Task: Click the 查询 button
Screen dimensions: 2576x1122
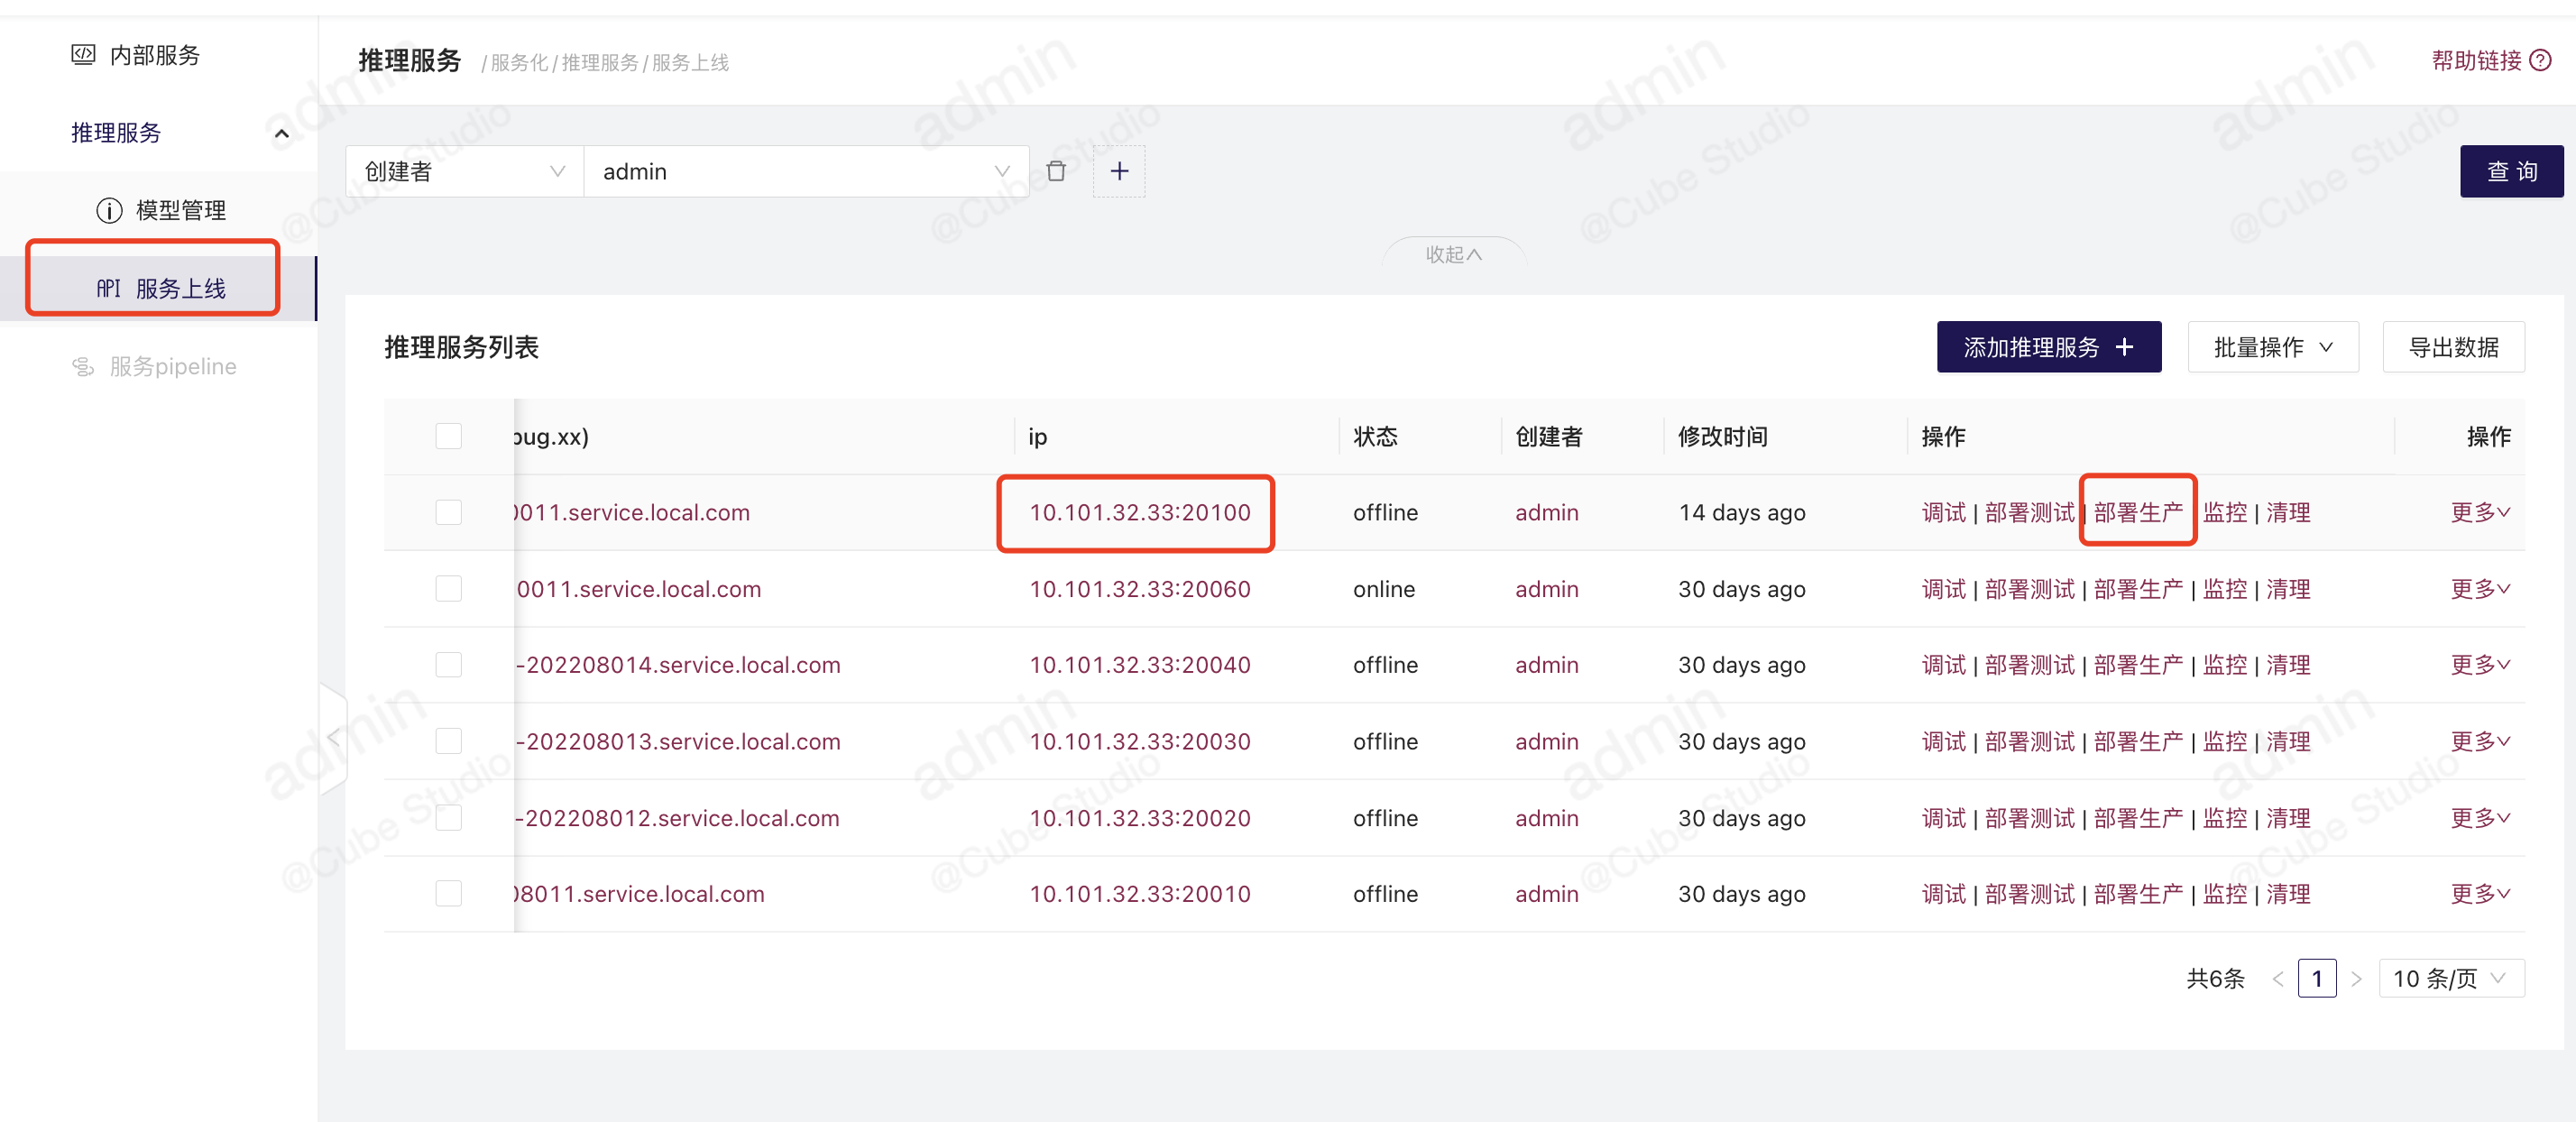Action: pyautogui.click(x=2510, y=171)
